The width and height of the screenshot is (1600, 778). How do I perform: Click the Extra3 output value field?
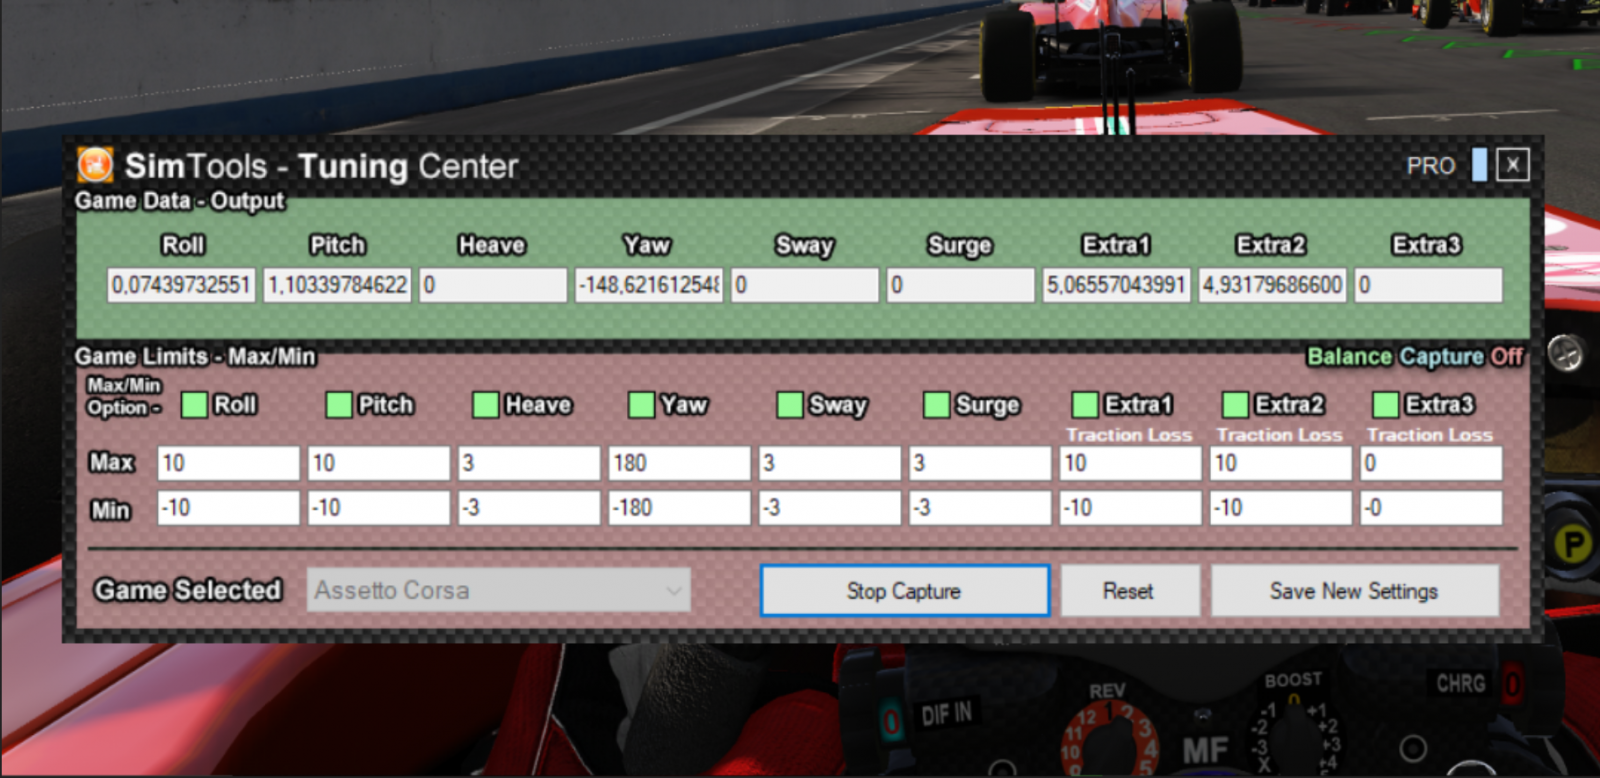click(1429, 285)
